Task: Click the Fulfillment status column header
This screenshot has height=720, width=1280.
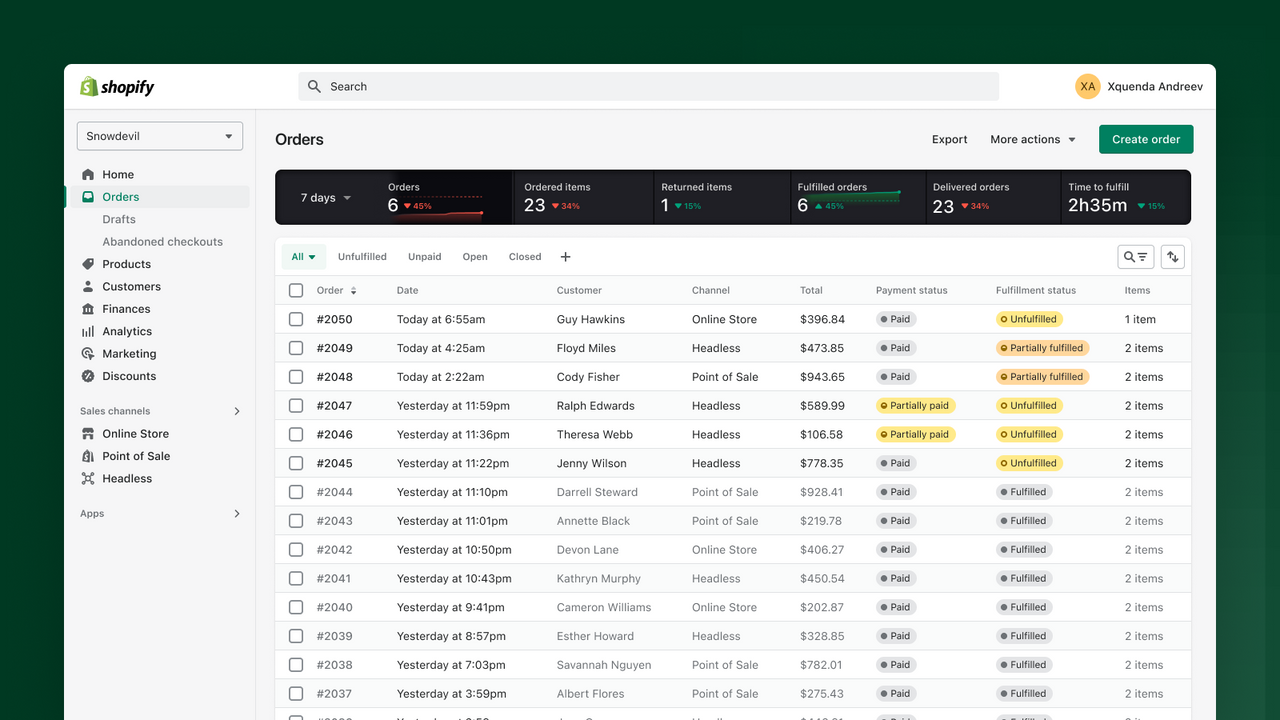Action: pyautogui.click(x=1036, y=291)
